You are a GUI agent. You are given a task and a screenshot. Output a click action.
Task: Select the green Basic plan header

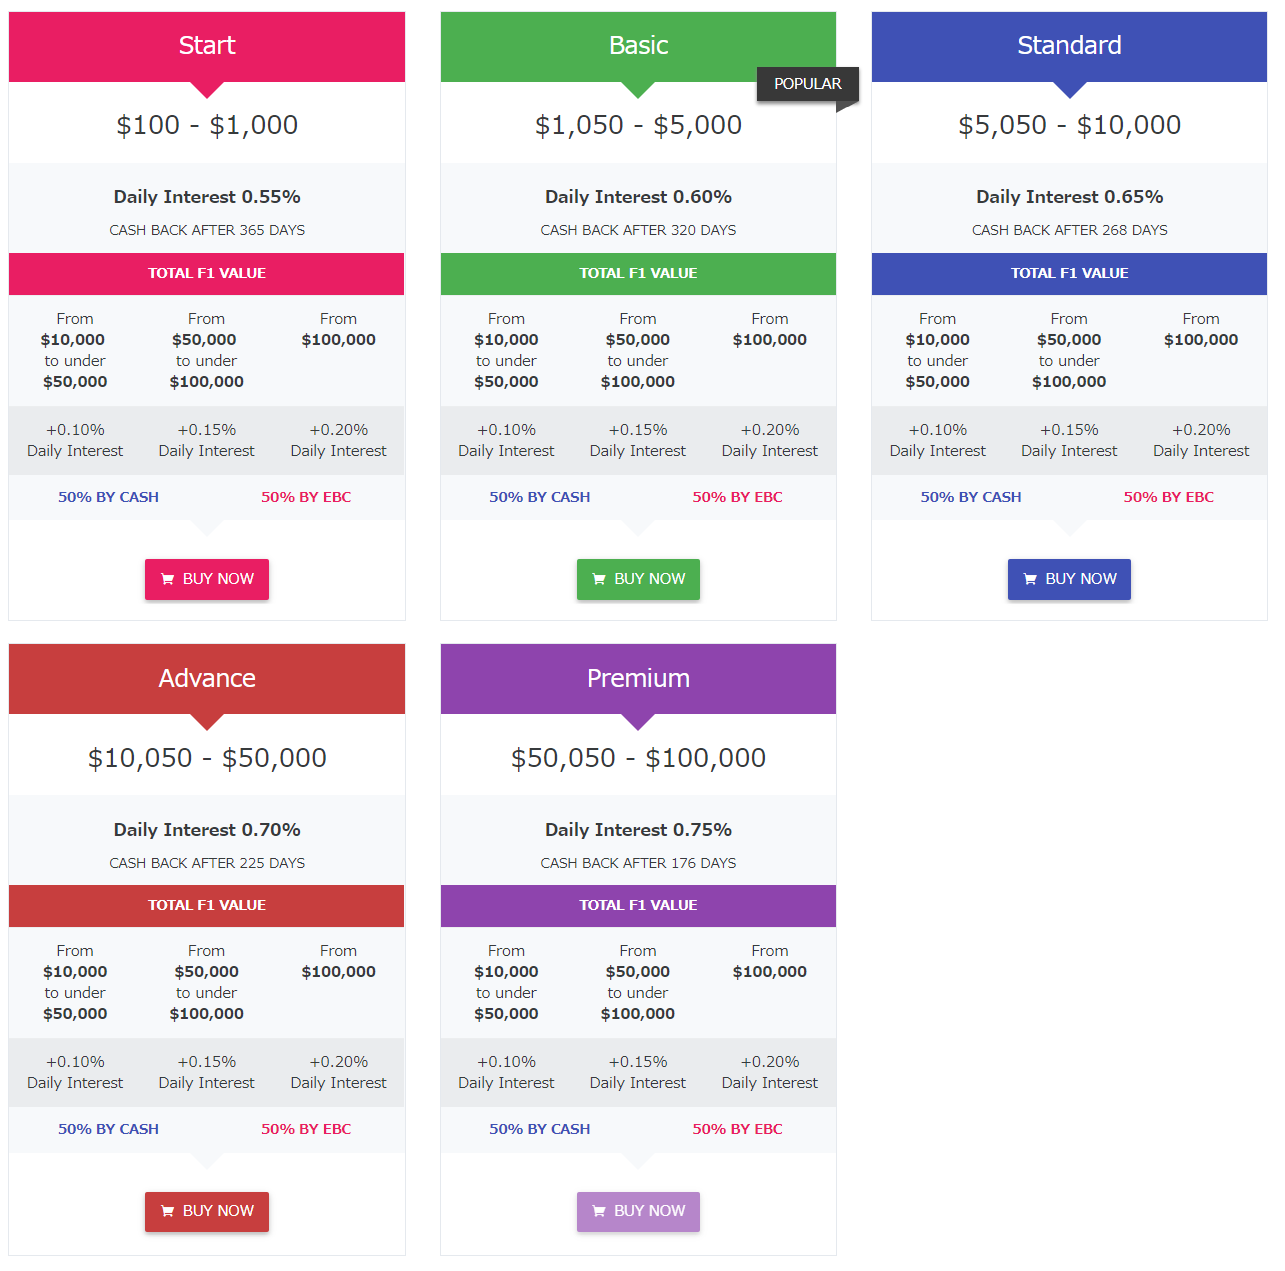pos(638,46)
